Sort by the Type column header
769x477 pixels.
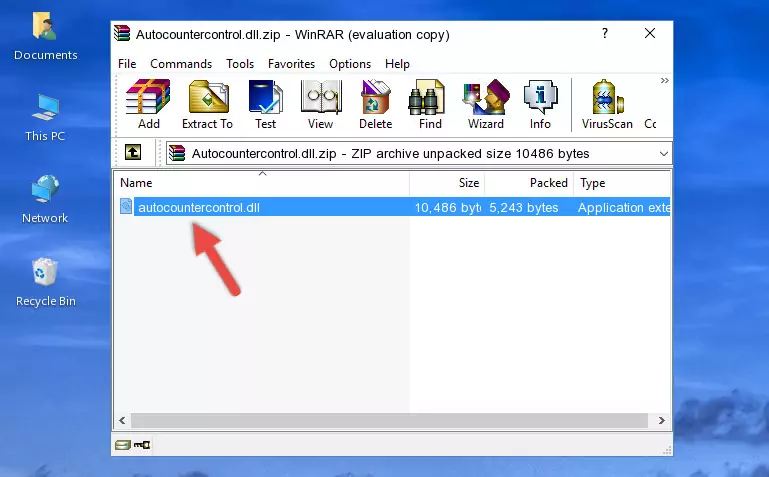[622, 183]
